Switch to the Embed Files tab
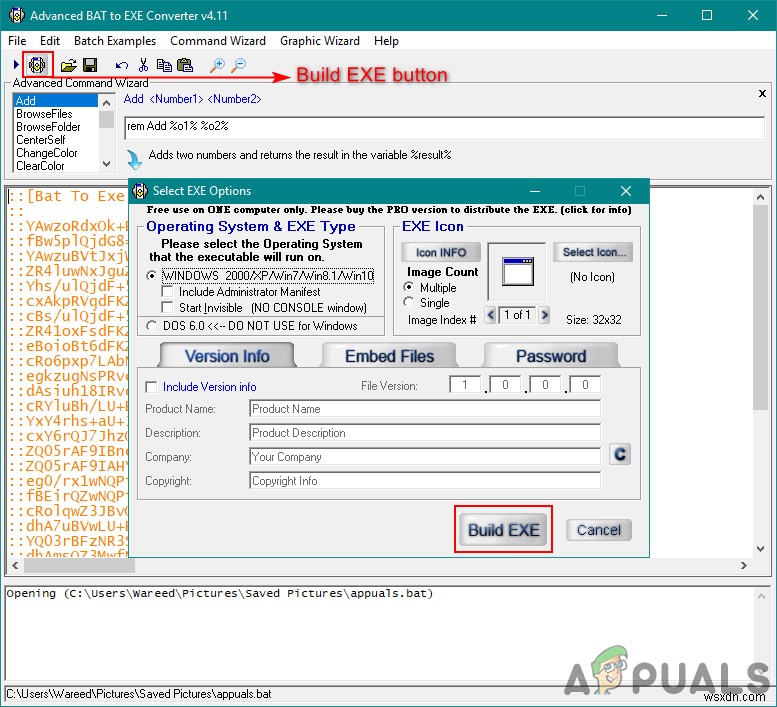The width and height of the screenshot is (777, 707). click(x=389, y=356)
